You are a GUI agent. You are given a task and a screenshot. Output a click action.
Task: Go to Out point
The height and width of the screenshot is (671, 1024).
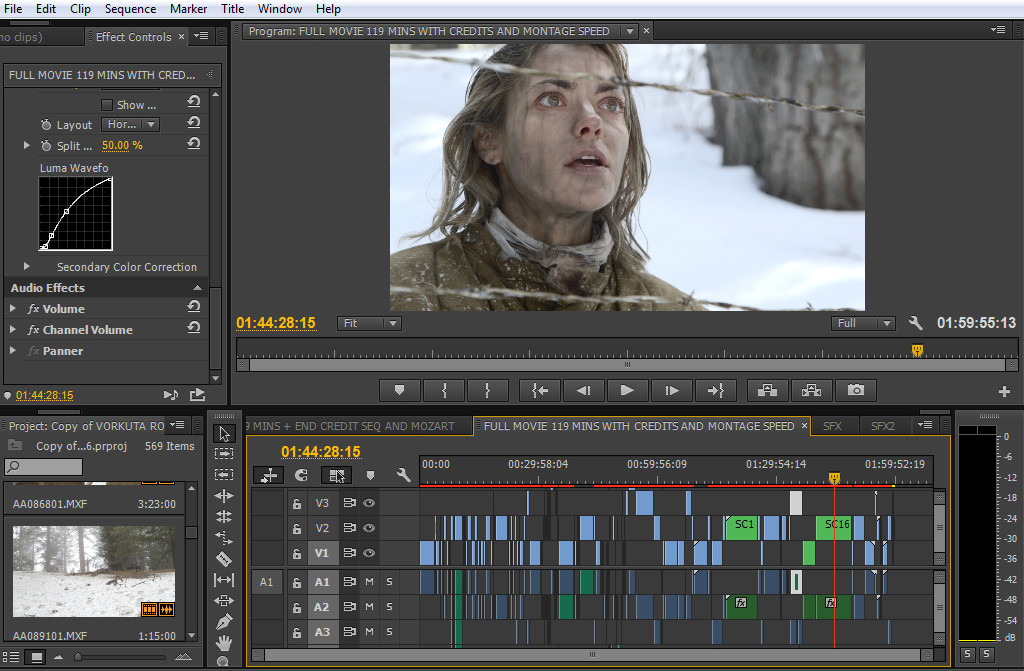tap(716, 391)
